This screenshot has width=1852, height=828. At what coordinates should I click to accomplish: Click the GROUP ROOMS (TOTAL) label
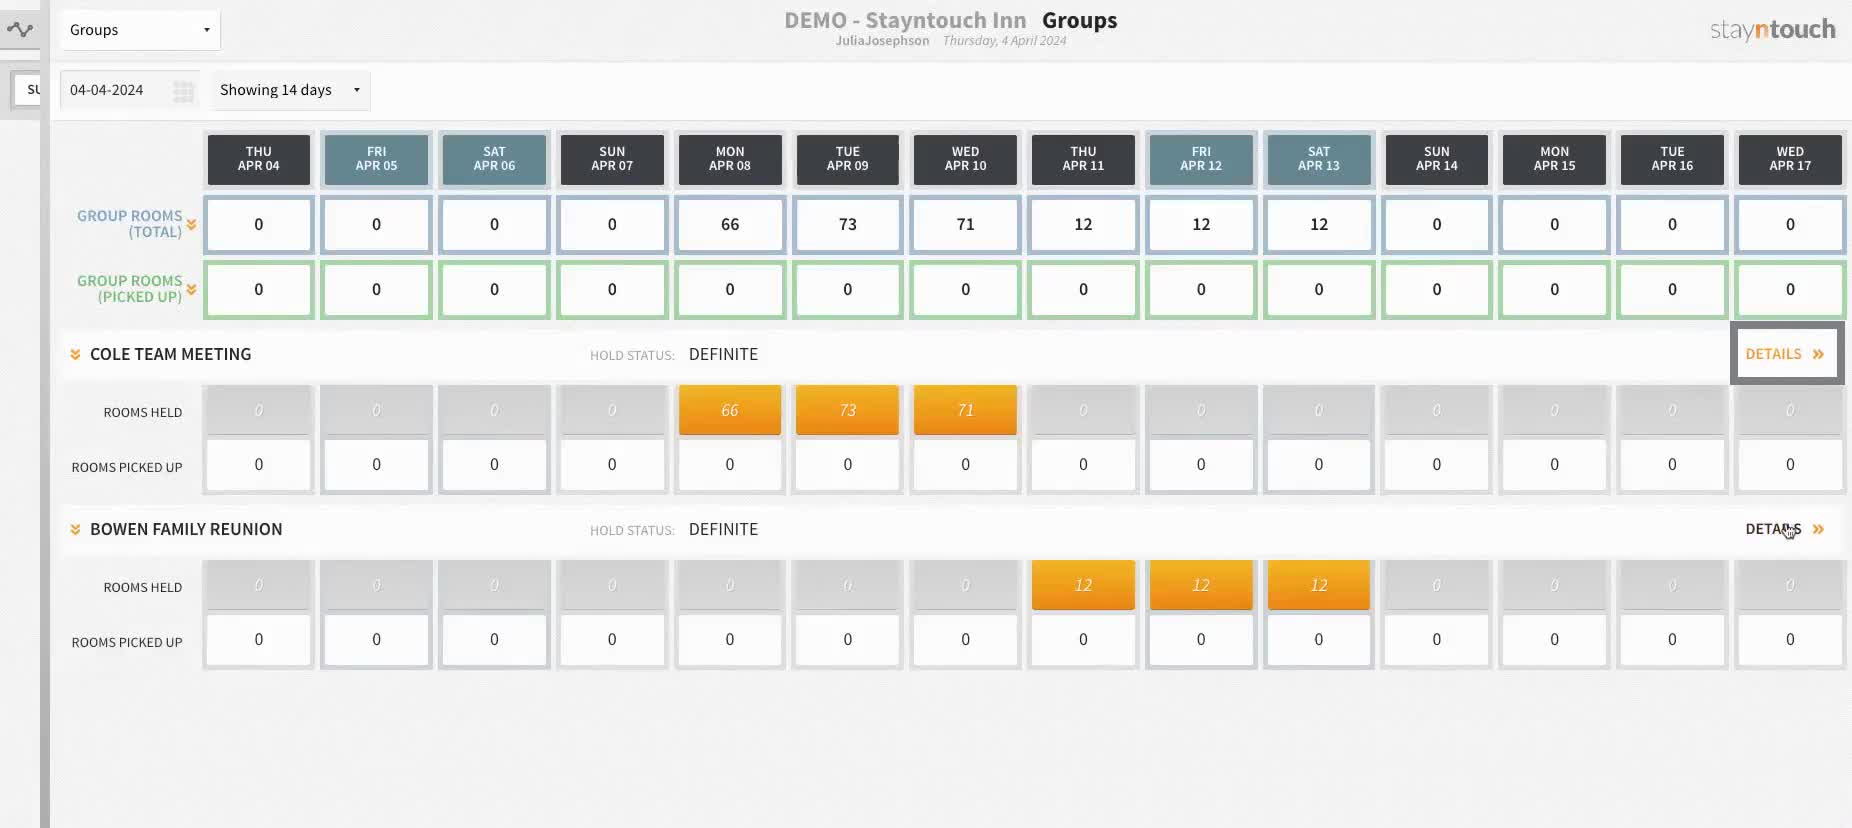(130, 224)
